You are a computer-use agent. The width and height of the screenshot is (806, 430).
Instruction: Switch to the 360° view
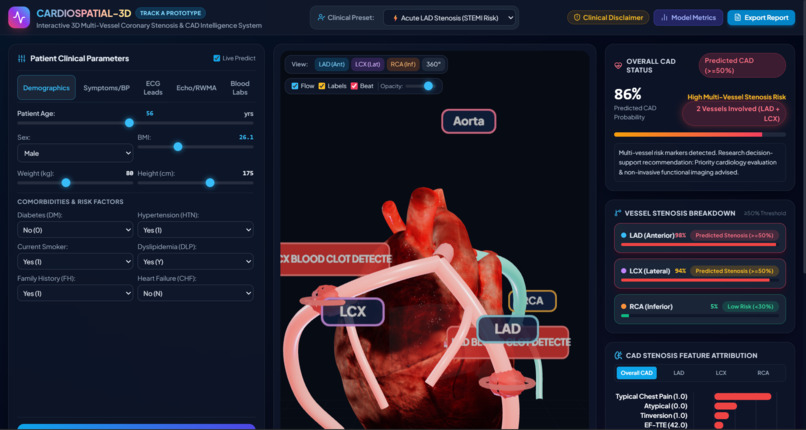click(433, 64)
